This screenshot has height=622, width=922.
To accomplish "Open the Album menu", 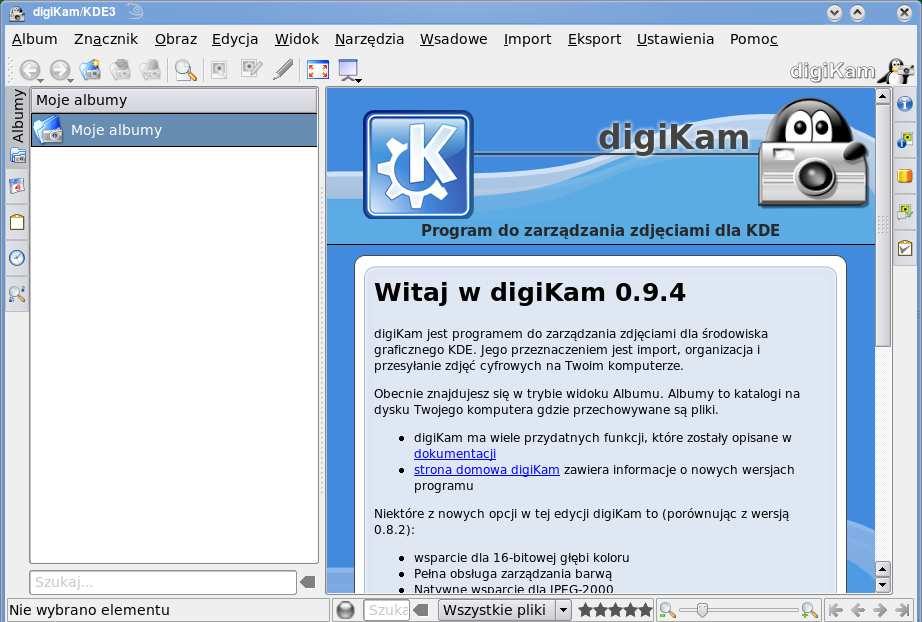I will (35, 39).
